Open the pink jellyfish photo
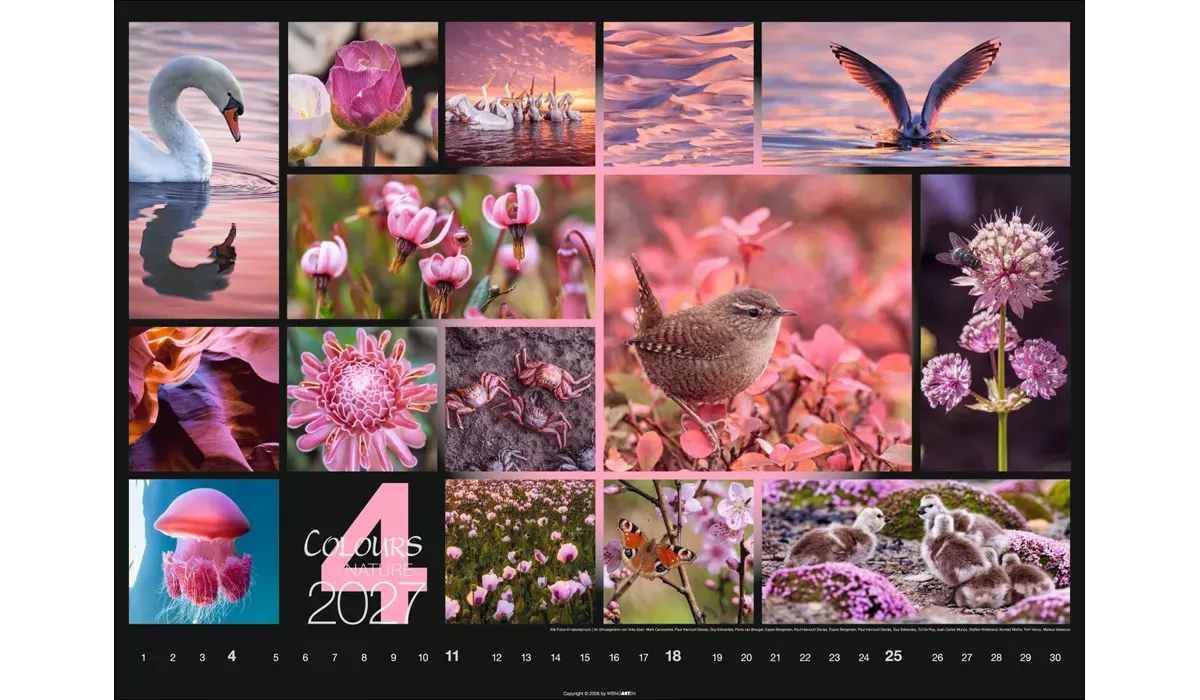Screen dimensions: 1200x700 [204, 552]
